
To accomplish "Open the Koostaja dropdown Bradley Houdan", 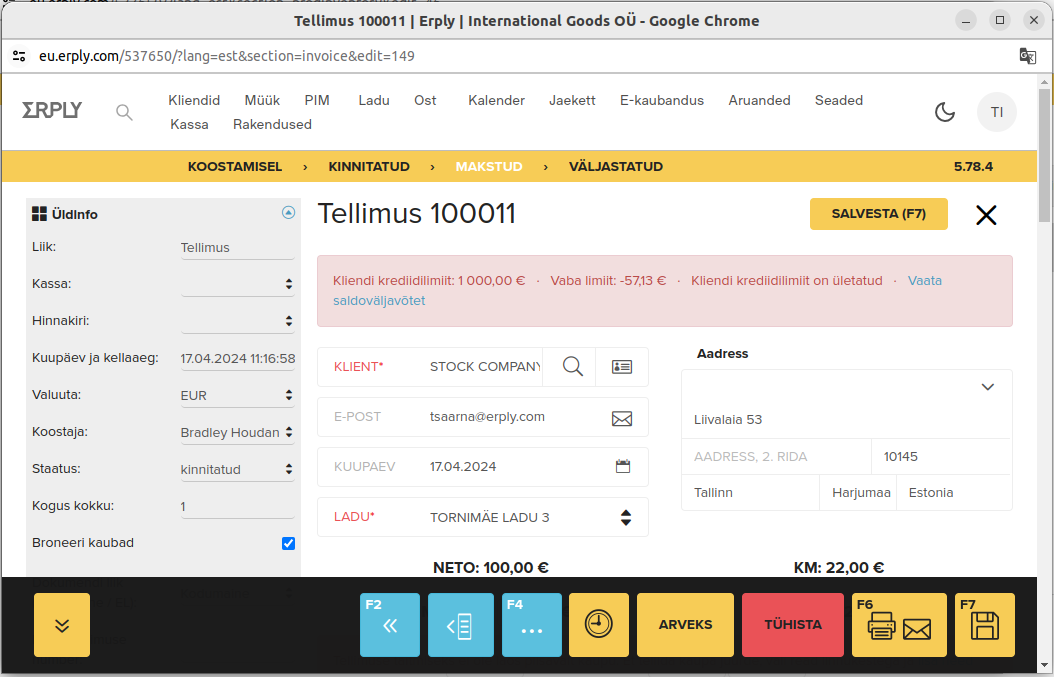I will [x=237, y=432].
